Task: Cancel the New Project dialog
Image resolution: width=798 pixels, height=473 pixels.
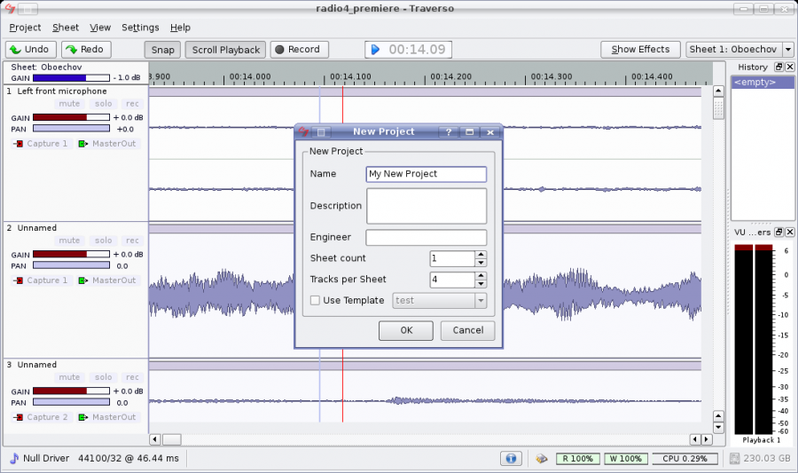Action: click(468, 330)
